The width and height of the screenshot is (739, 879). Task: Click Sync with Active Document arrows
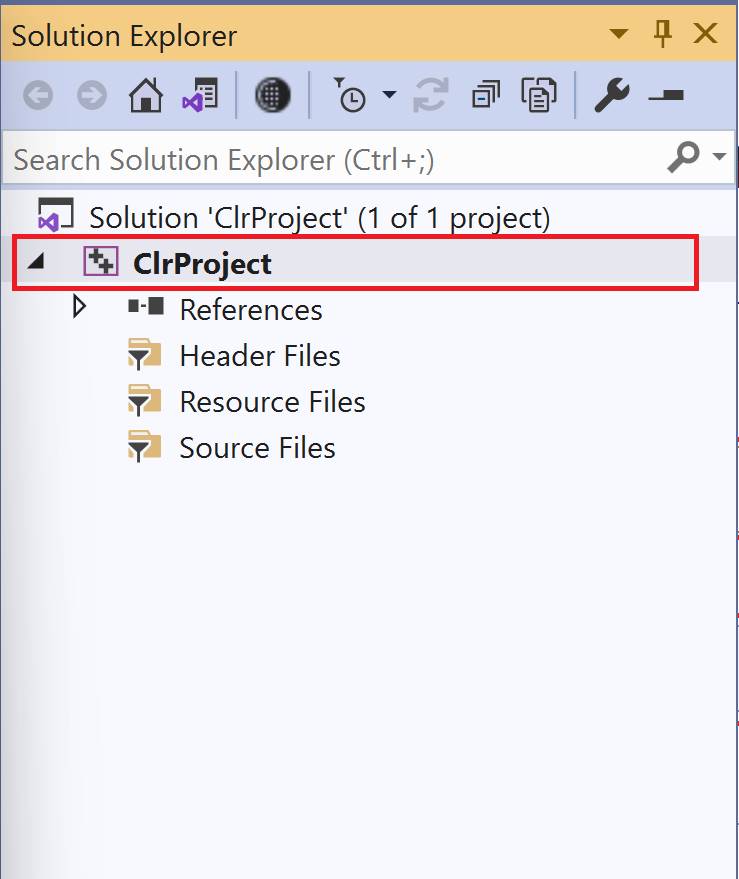pos(432,96)
